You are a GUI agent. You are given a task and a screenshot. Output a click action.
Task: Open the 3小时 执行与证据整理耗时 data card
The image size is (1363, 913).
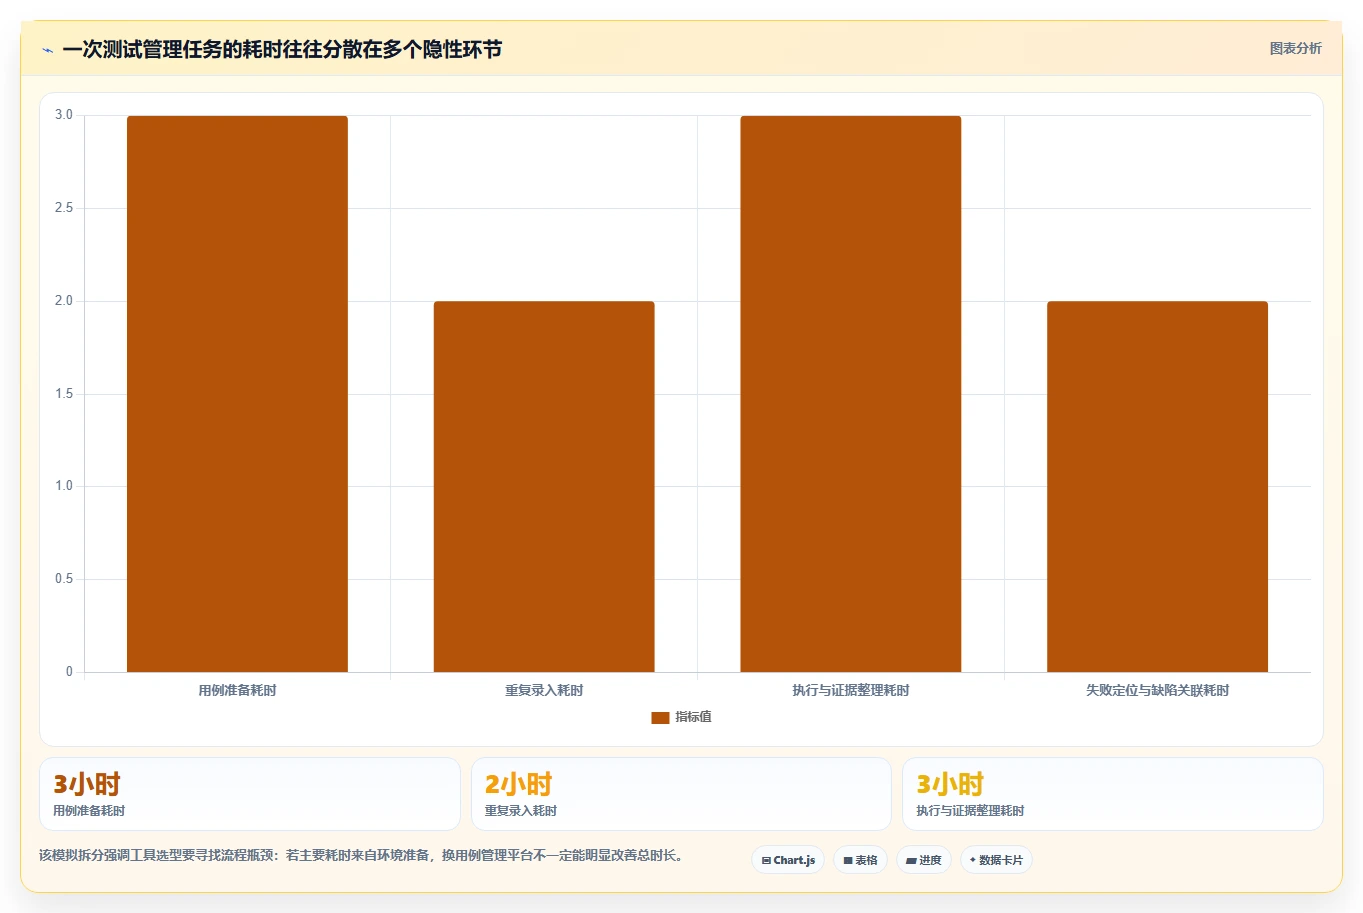coord(1113,794)
